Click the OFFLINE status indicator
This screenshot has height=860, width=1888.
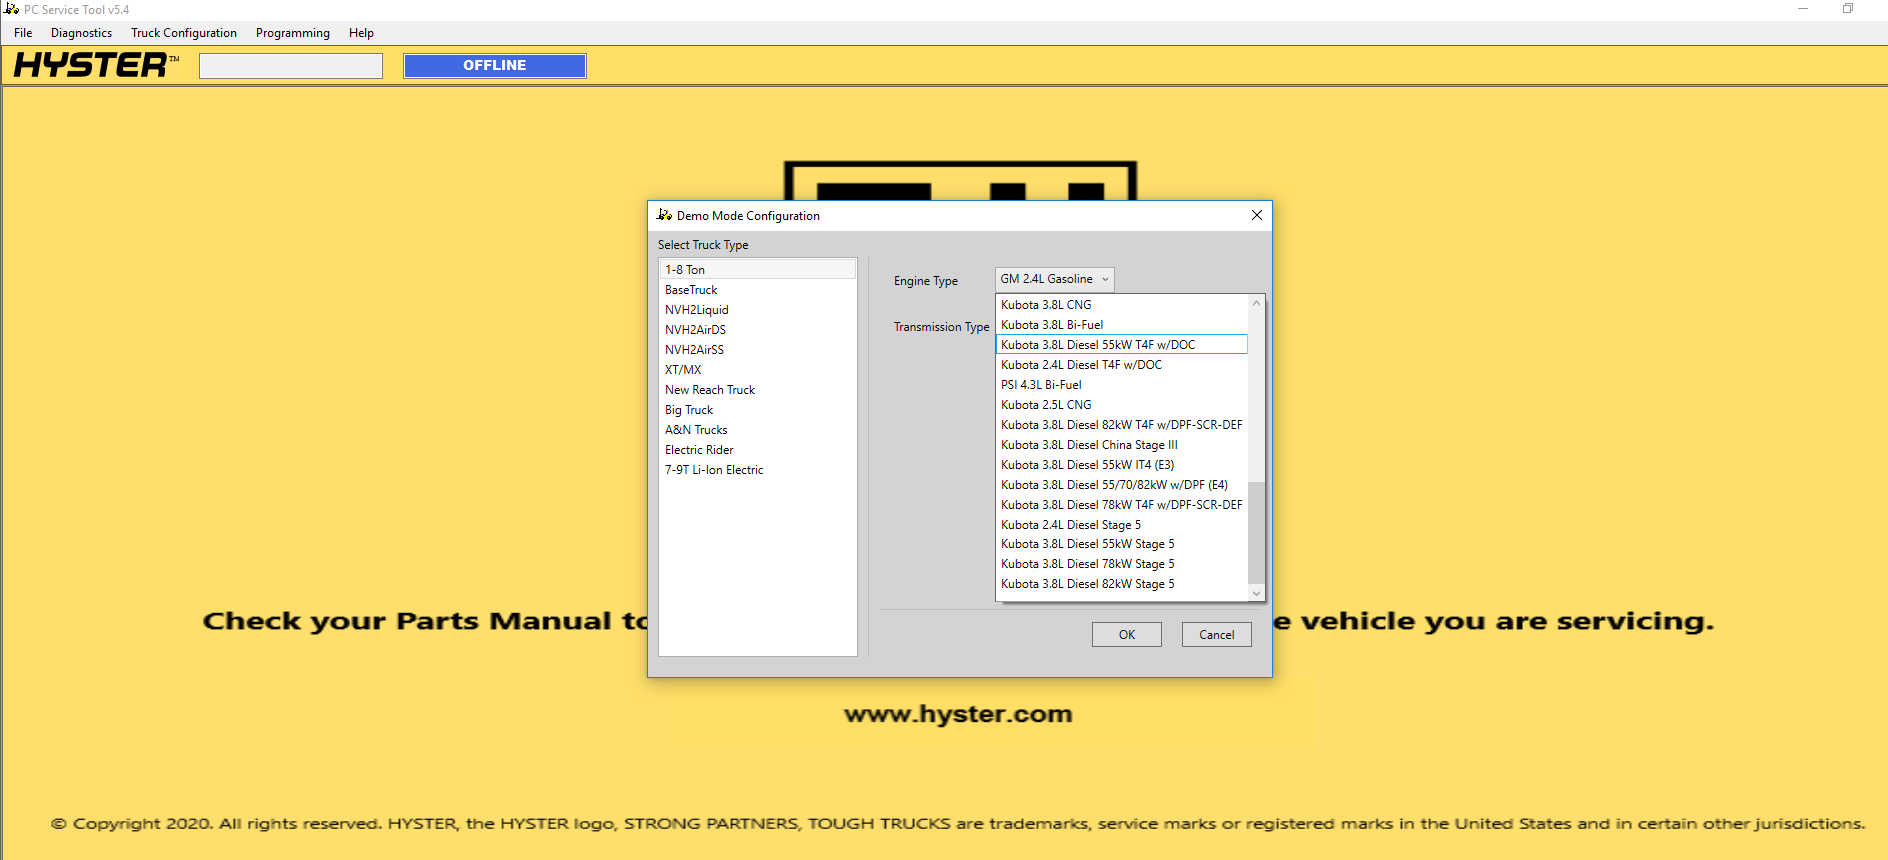(x=495, y=66)
